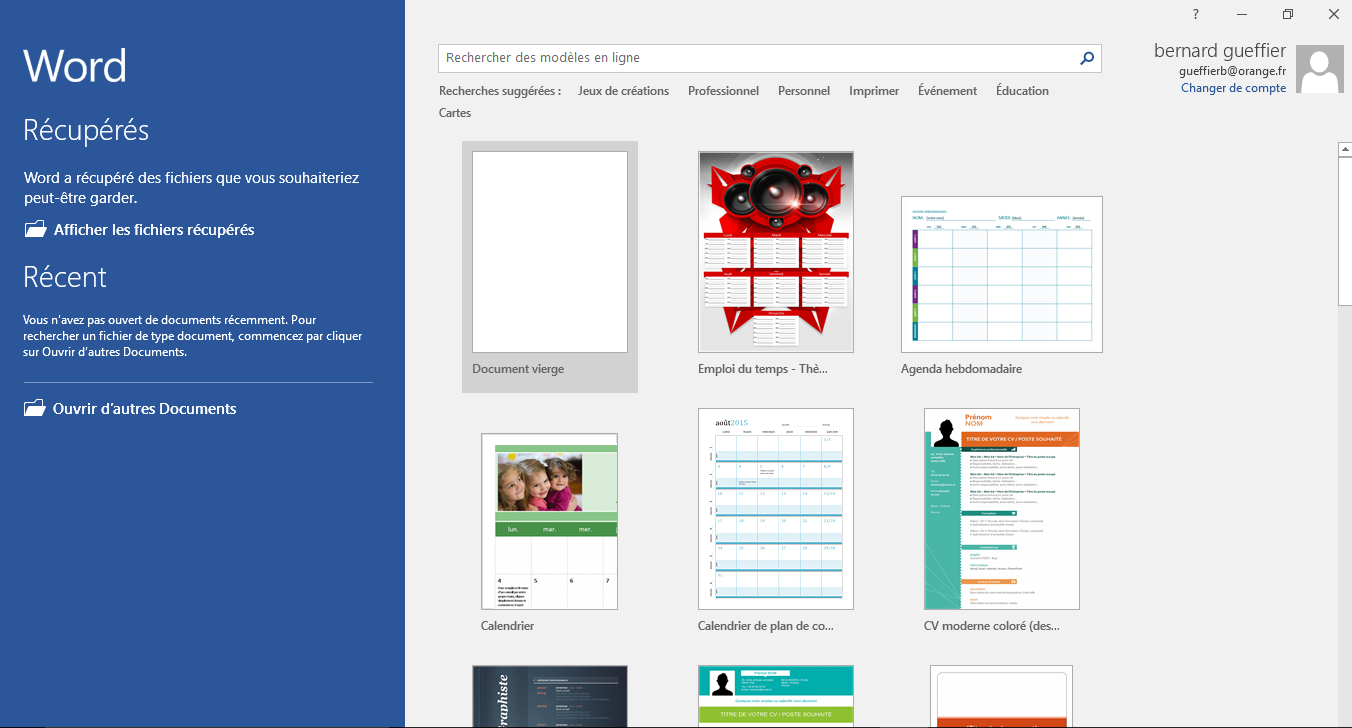Choose the Document vierge template thumbnail
Viewport: 1352px width, 728px height.
click(550, 252)
